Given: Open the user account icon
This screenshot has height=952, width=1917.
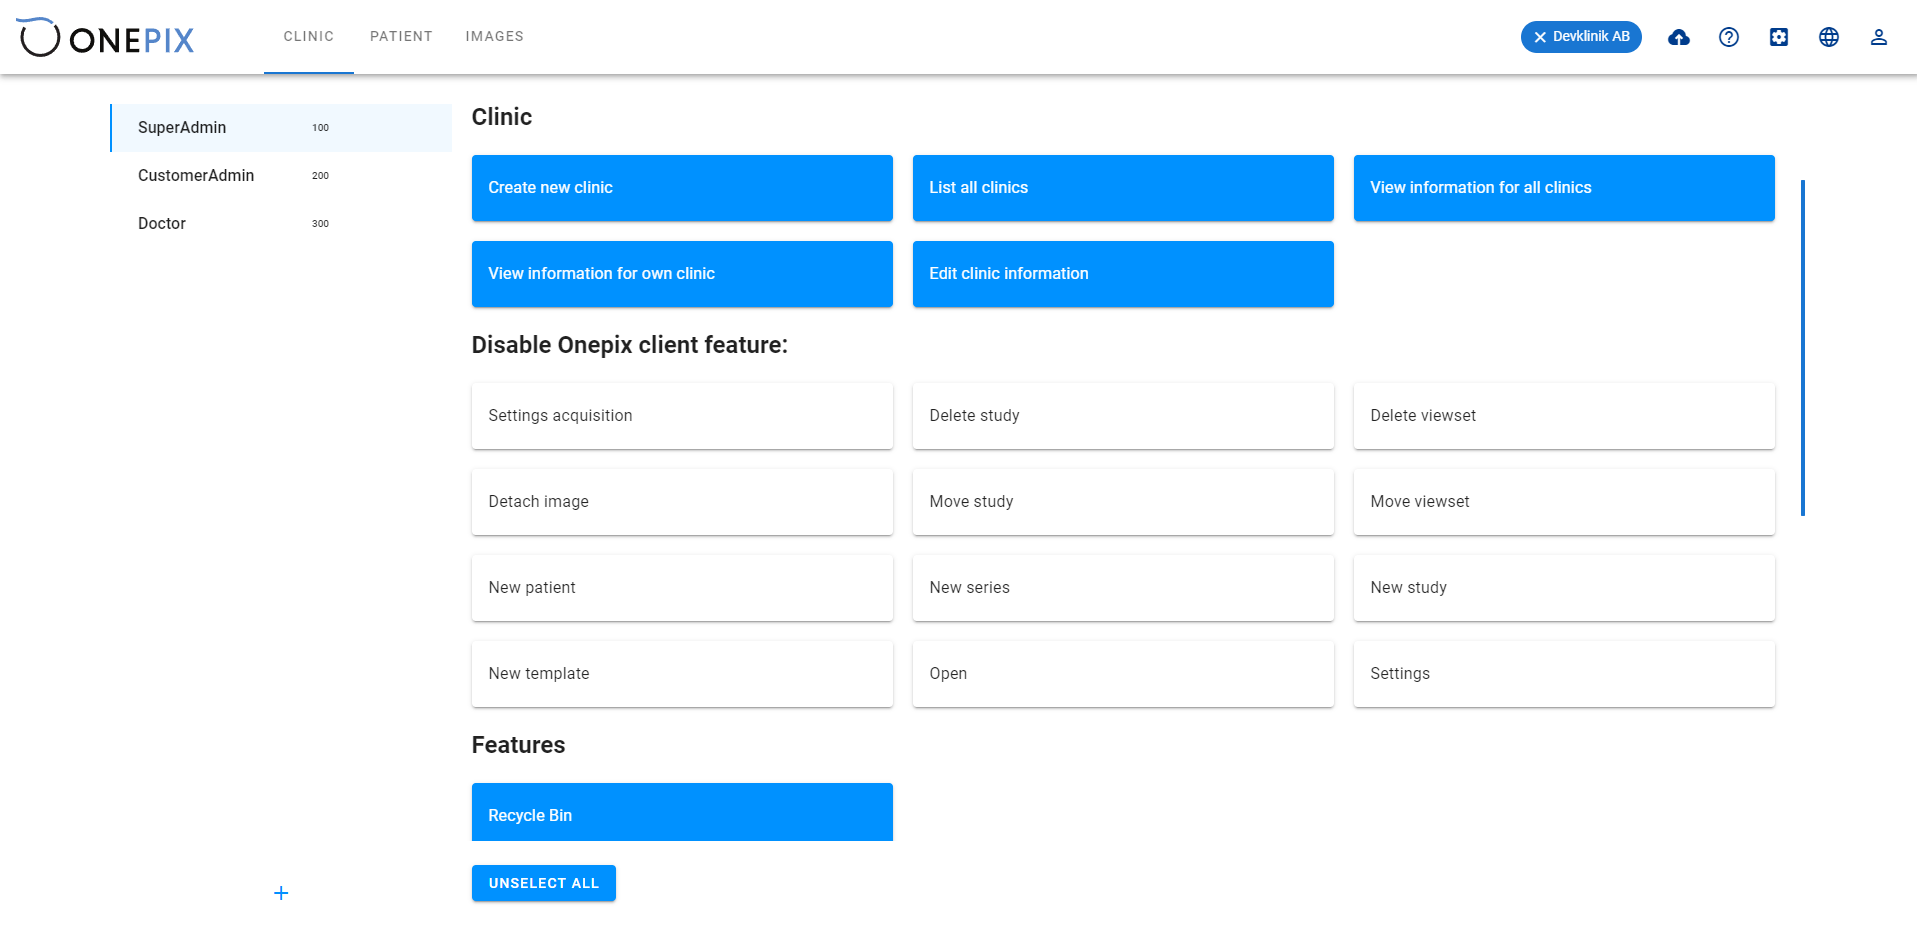Looking at the screenshot, I should tap(1878, 37).
